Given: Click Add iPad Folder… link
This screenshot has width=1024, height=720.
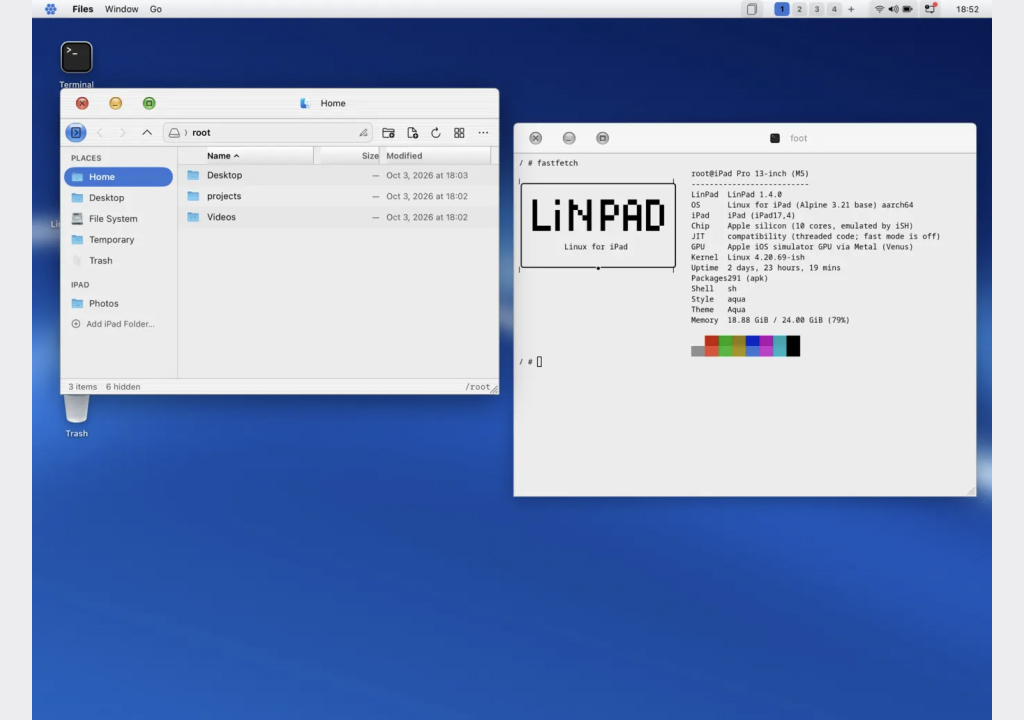Looking at the screenshot, I should pyautogui.click(x=113, y=323).
